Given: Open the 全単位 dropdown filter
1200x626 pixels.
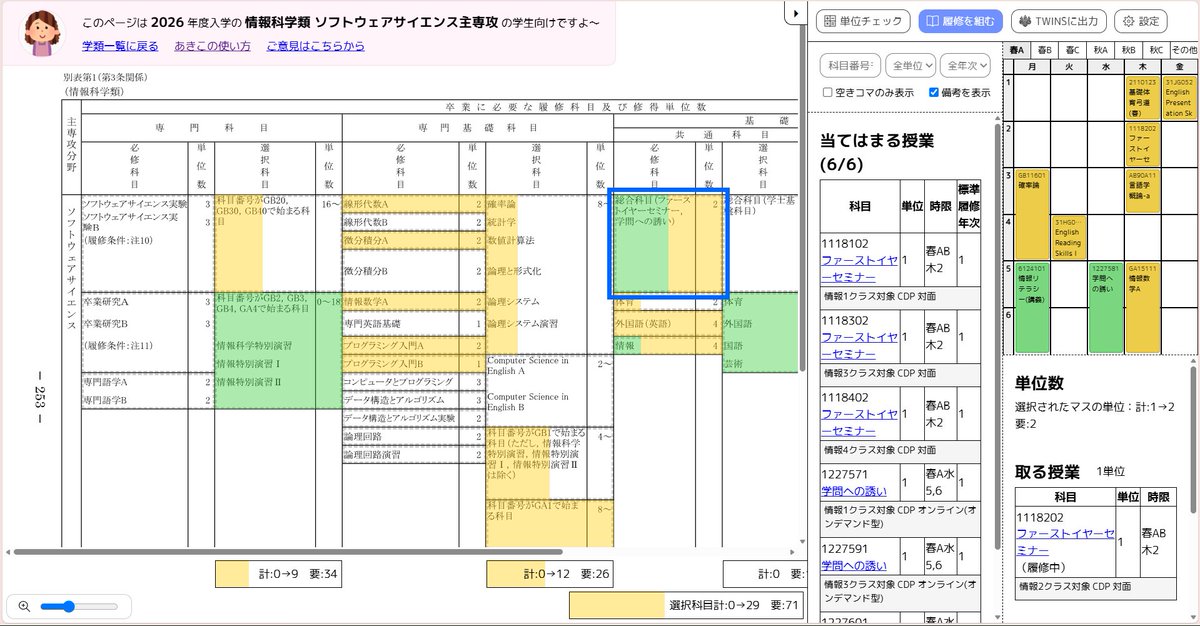Looking at the screenshot, I should [x=911, y=65].
